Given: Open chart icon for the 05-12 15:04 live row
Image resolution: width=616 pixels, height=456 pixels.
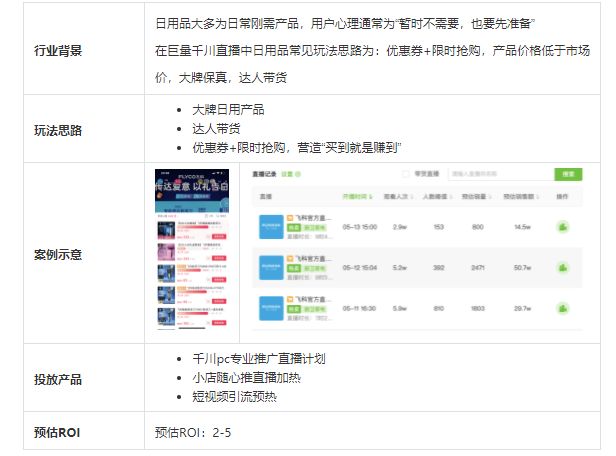Looking at the screenshot, I should coord(563,268).
